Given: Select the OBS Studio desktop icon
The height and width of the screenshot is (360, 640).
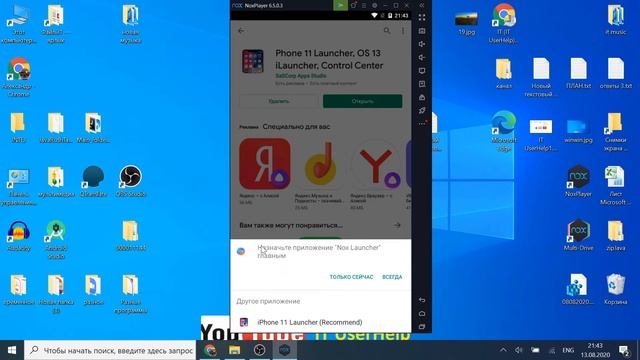Looking at the screenshot, I should point(131,181).
